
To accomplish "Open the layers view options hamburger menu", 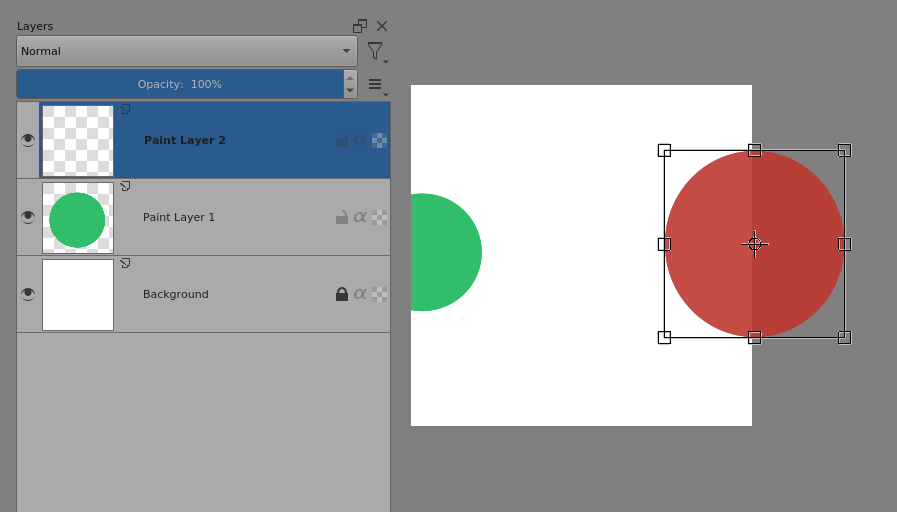I will 377,86.
